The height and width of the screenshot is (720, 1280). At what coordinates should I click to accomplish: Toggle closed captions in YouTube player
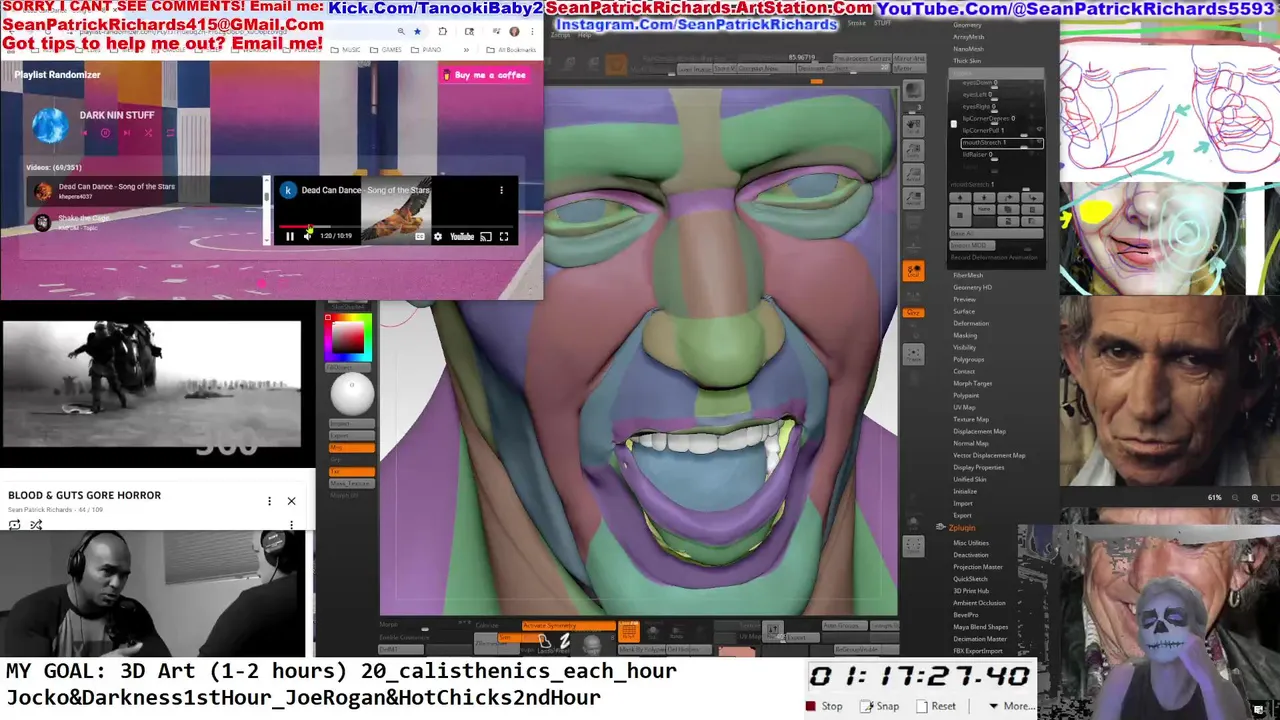(420, 237)
